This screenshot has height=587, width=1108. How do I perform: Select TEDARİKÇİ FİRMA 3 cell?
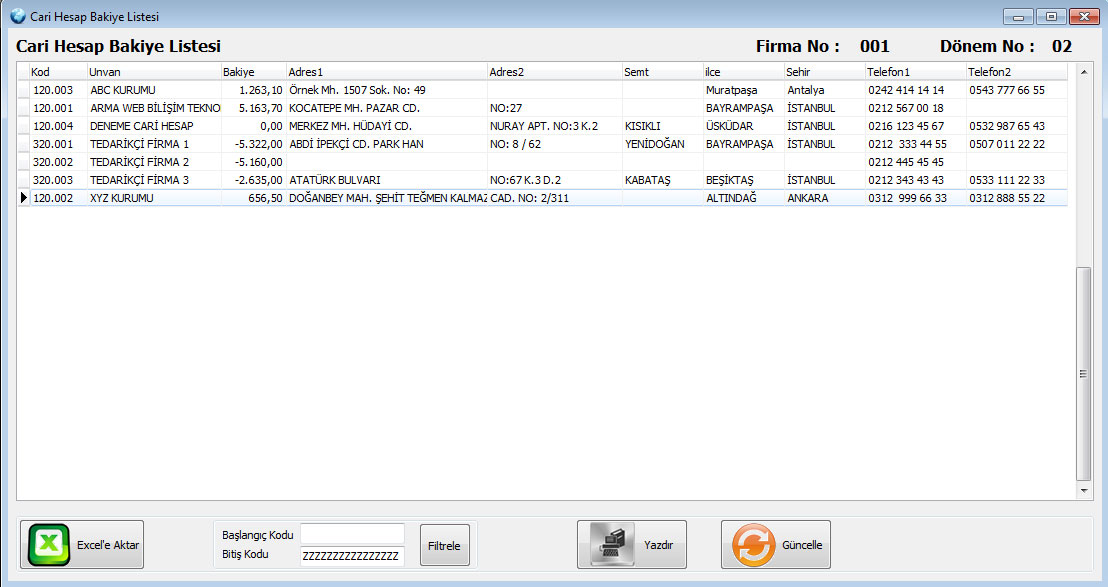click(x=154, y=180)
